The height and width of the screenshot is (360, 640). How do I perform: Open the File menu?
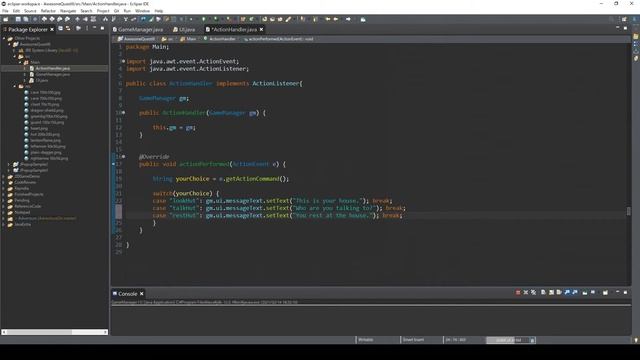coord(5,11)
